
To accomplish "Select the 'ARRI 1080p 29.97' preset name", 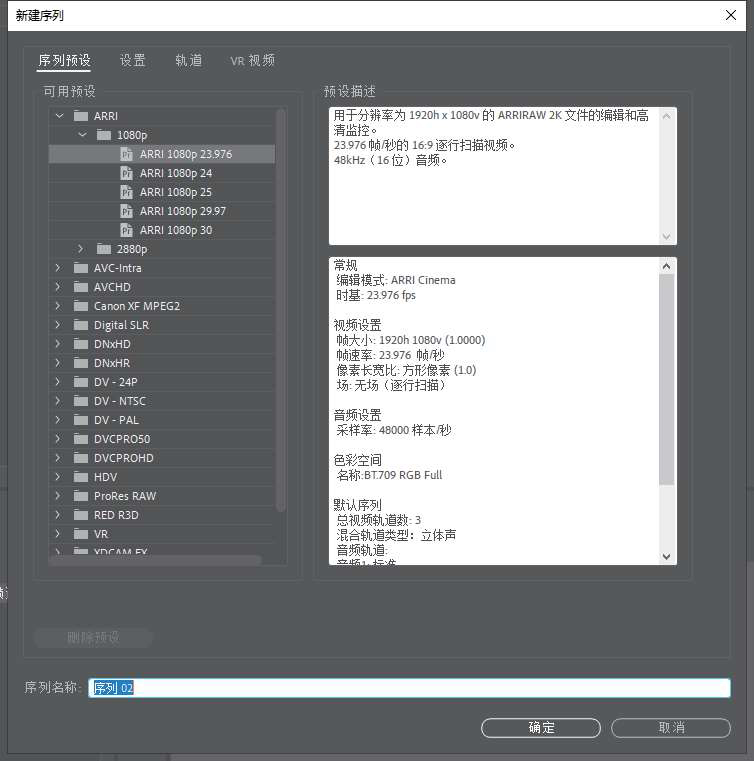I will 183,211.
